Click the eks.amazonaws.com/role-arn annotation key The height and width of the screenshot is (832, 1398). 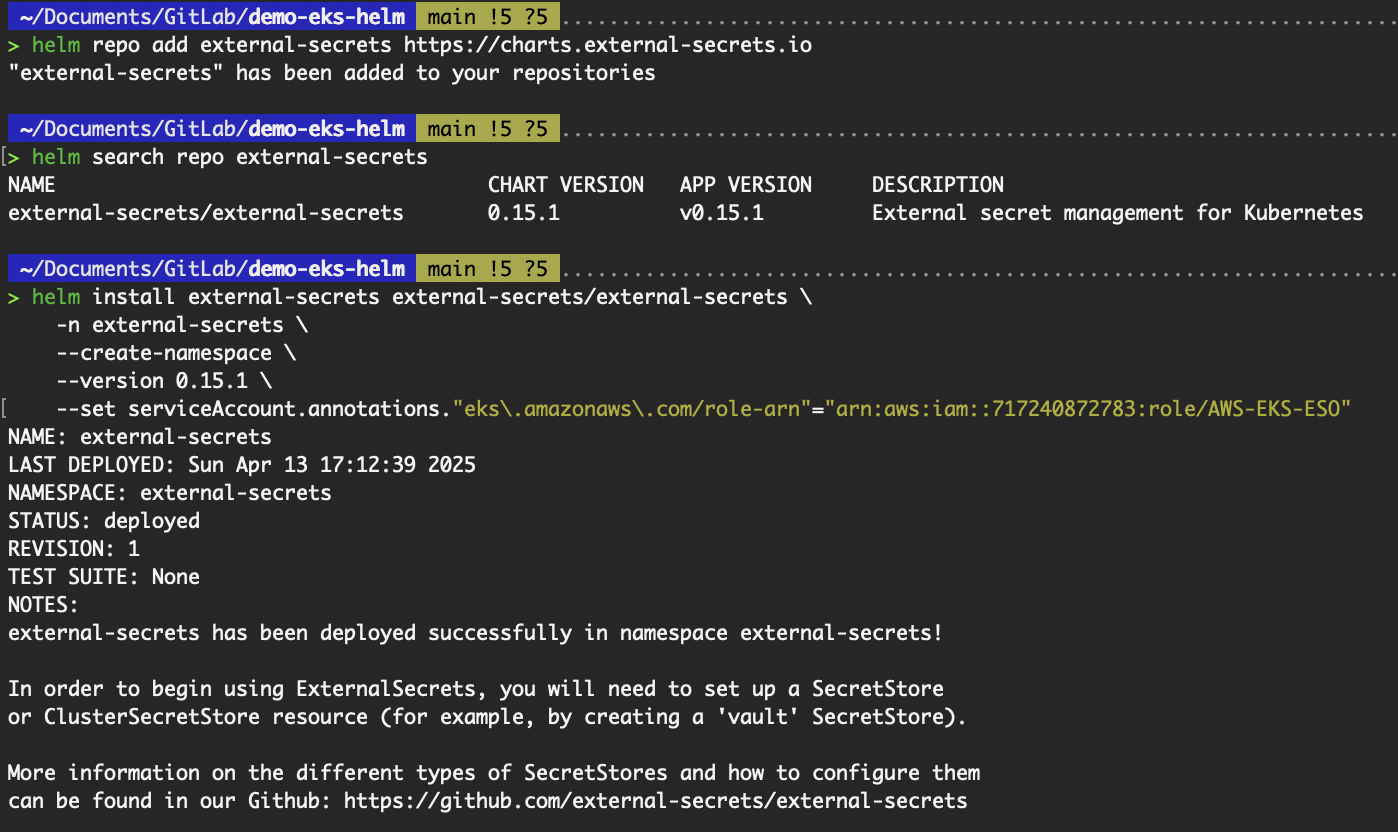coord(632,409)
